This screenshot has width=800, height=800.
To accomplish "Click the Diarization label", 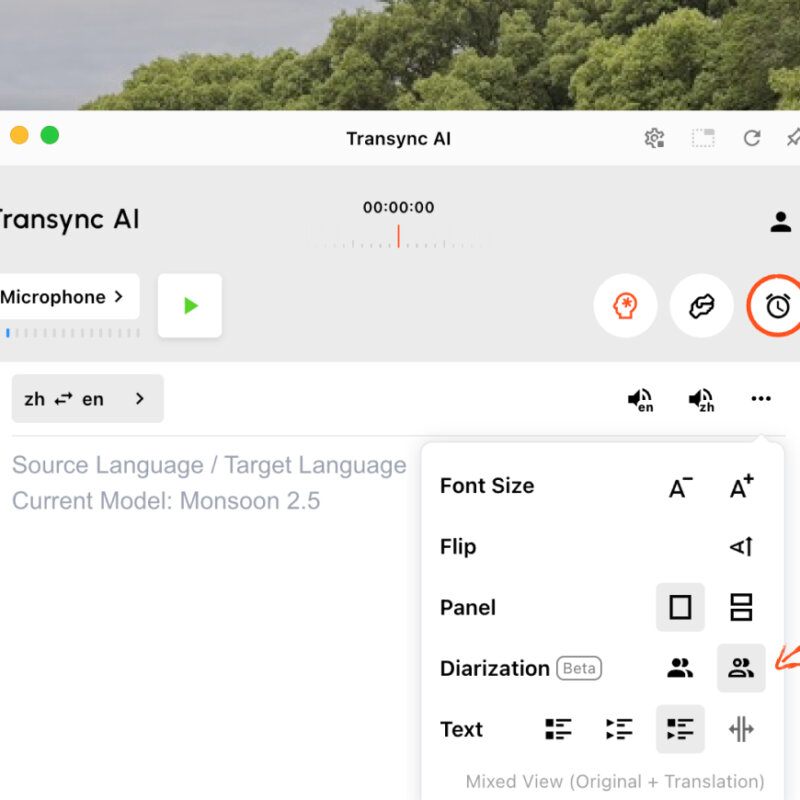I will coord(494,668).
